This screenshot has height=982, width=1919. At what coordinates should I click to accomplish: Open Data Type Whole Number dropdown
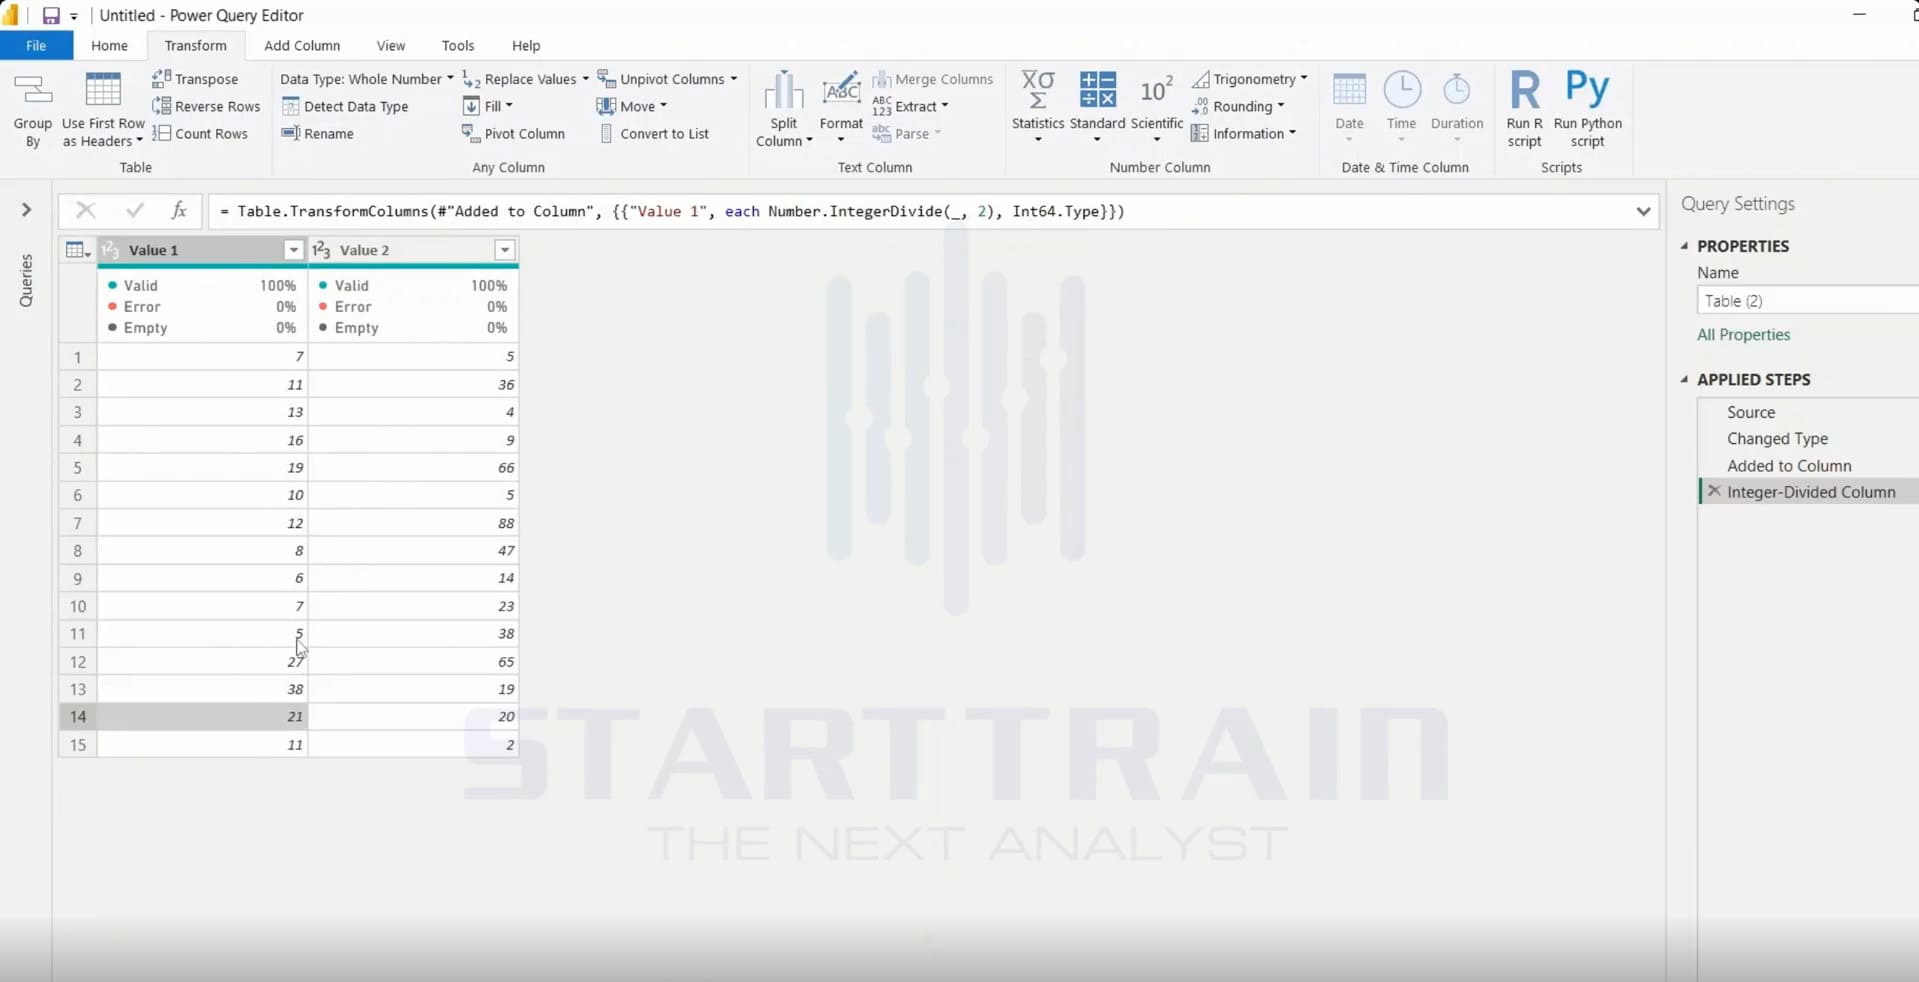coord(366,79)
